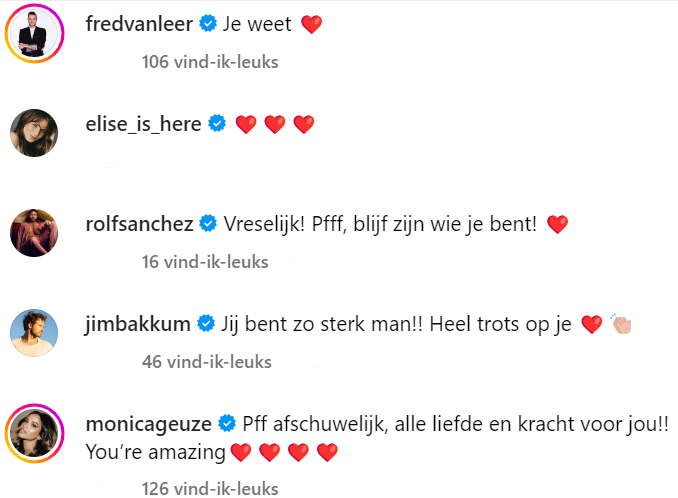Click the elise_is_here username link
Screen dimensions: 678x498
144,124
